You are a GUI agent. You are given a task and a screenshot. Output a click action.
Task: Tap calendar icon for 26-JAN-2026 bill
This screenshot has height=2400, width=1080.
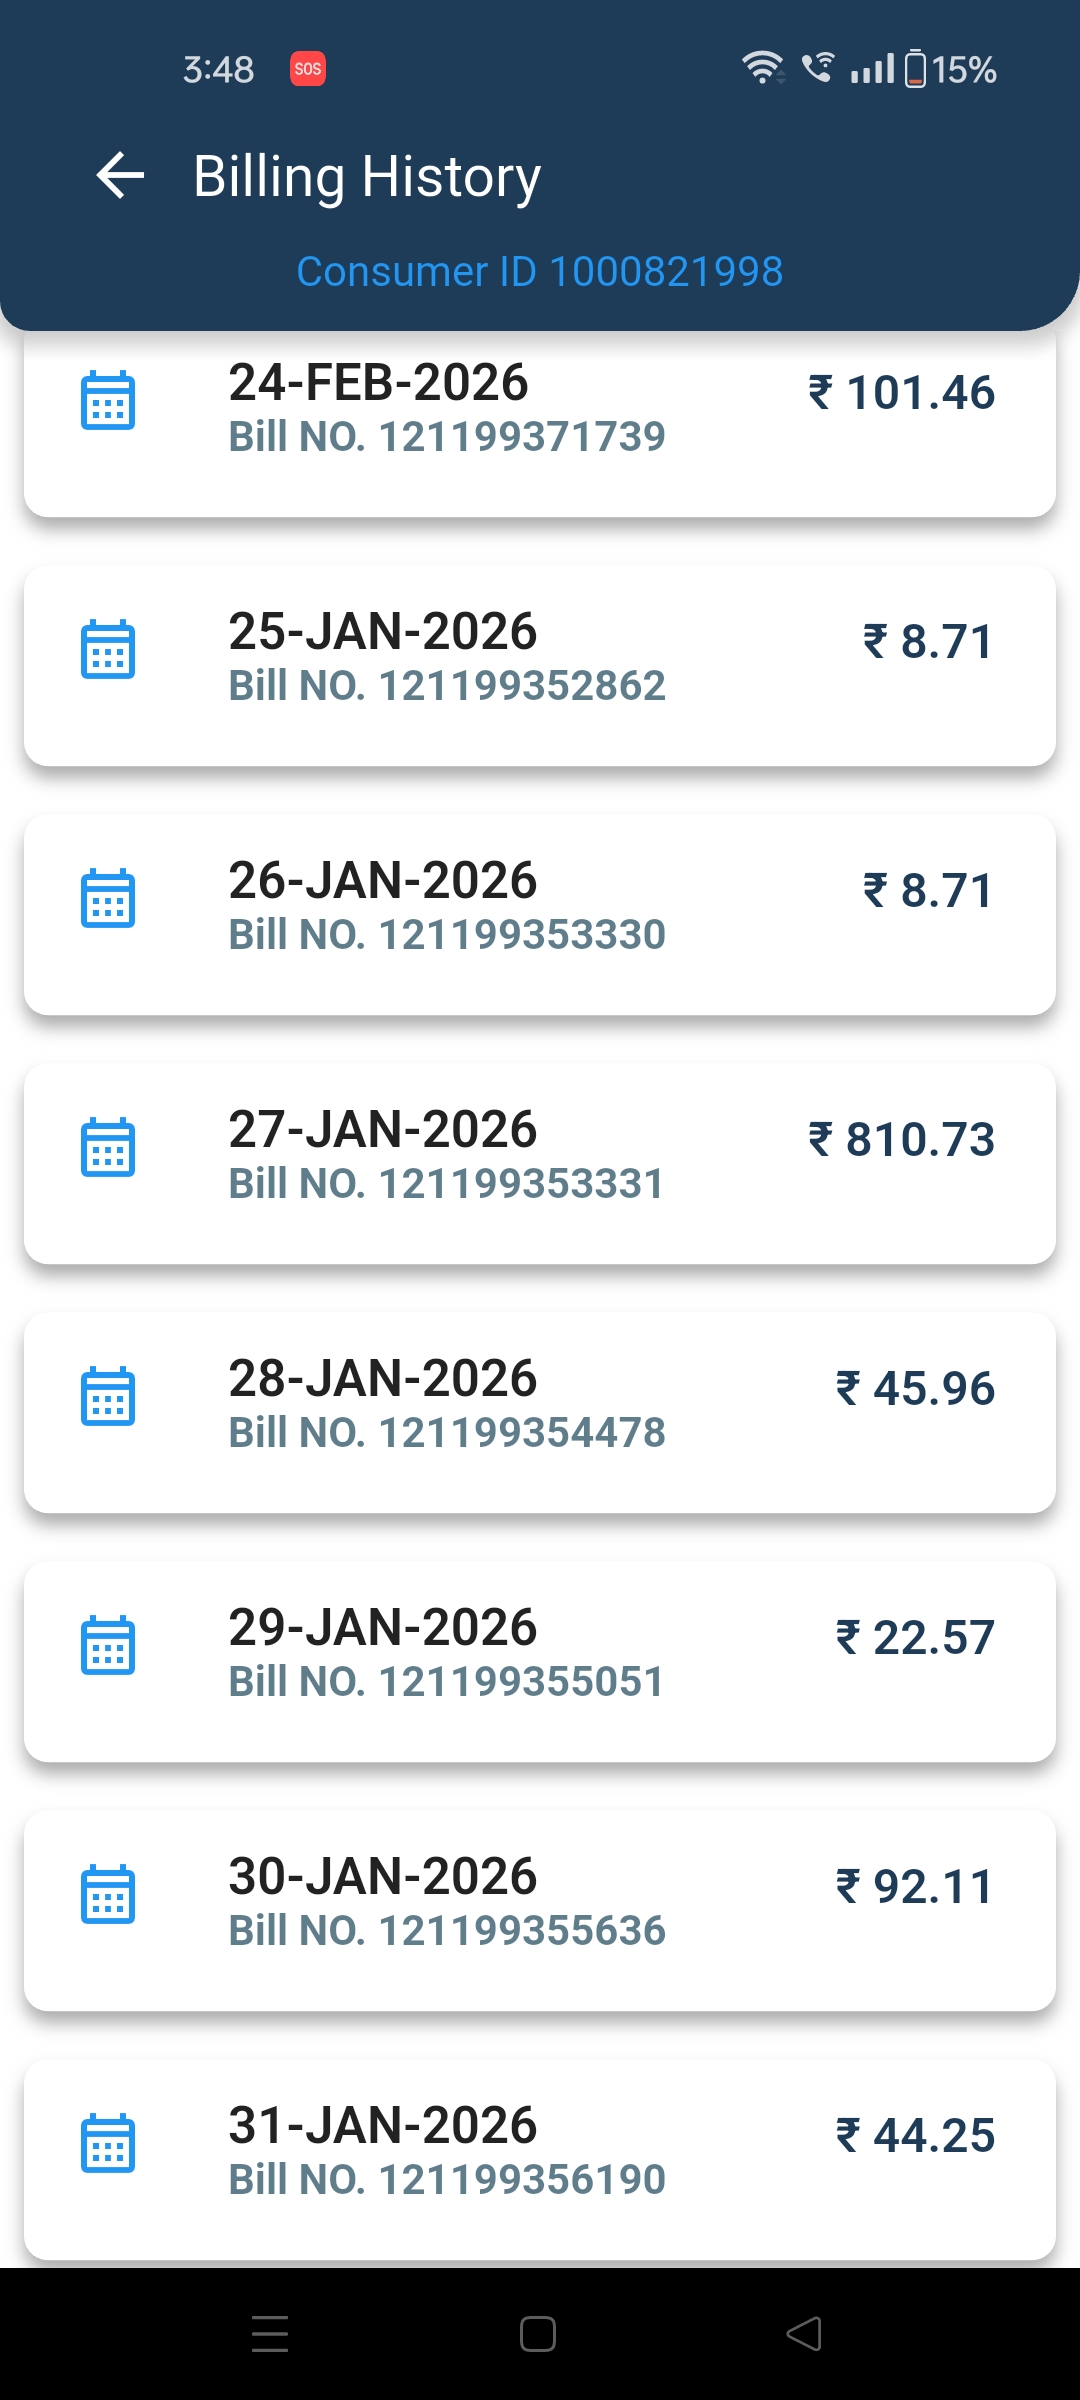(108, 898)
